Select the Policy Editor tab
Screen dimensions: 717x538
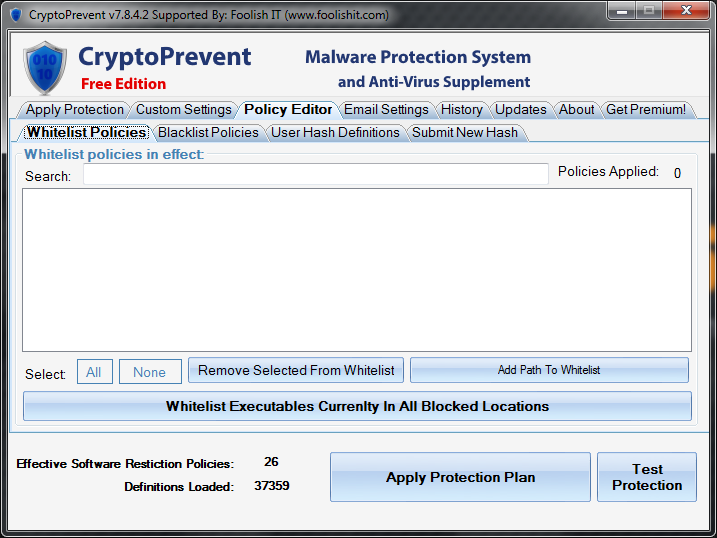click(x=288, y=110)
